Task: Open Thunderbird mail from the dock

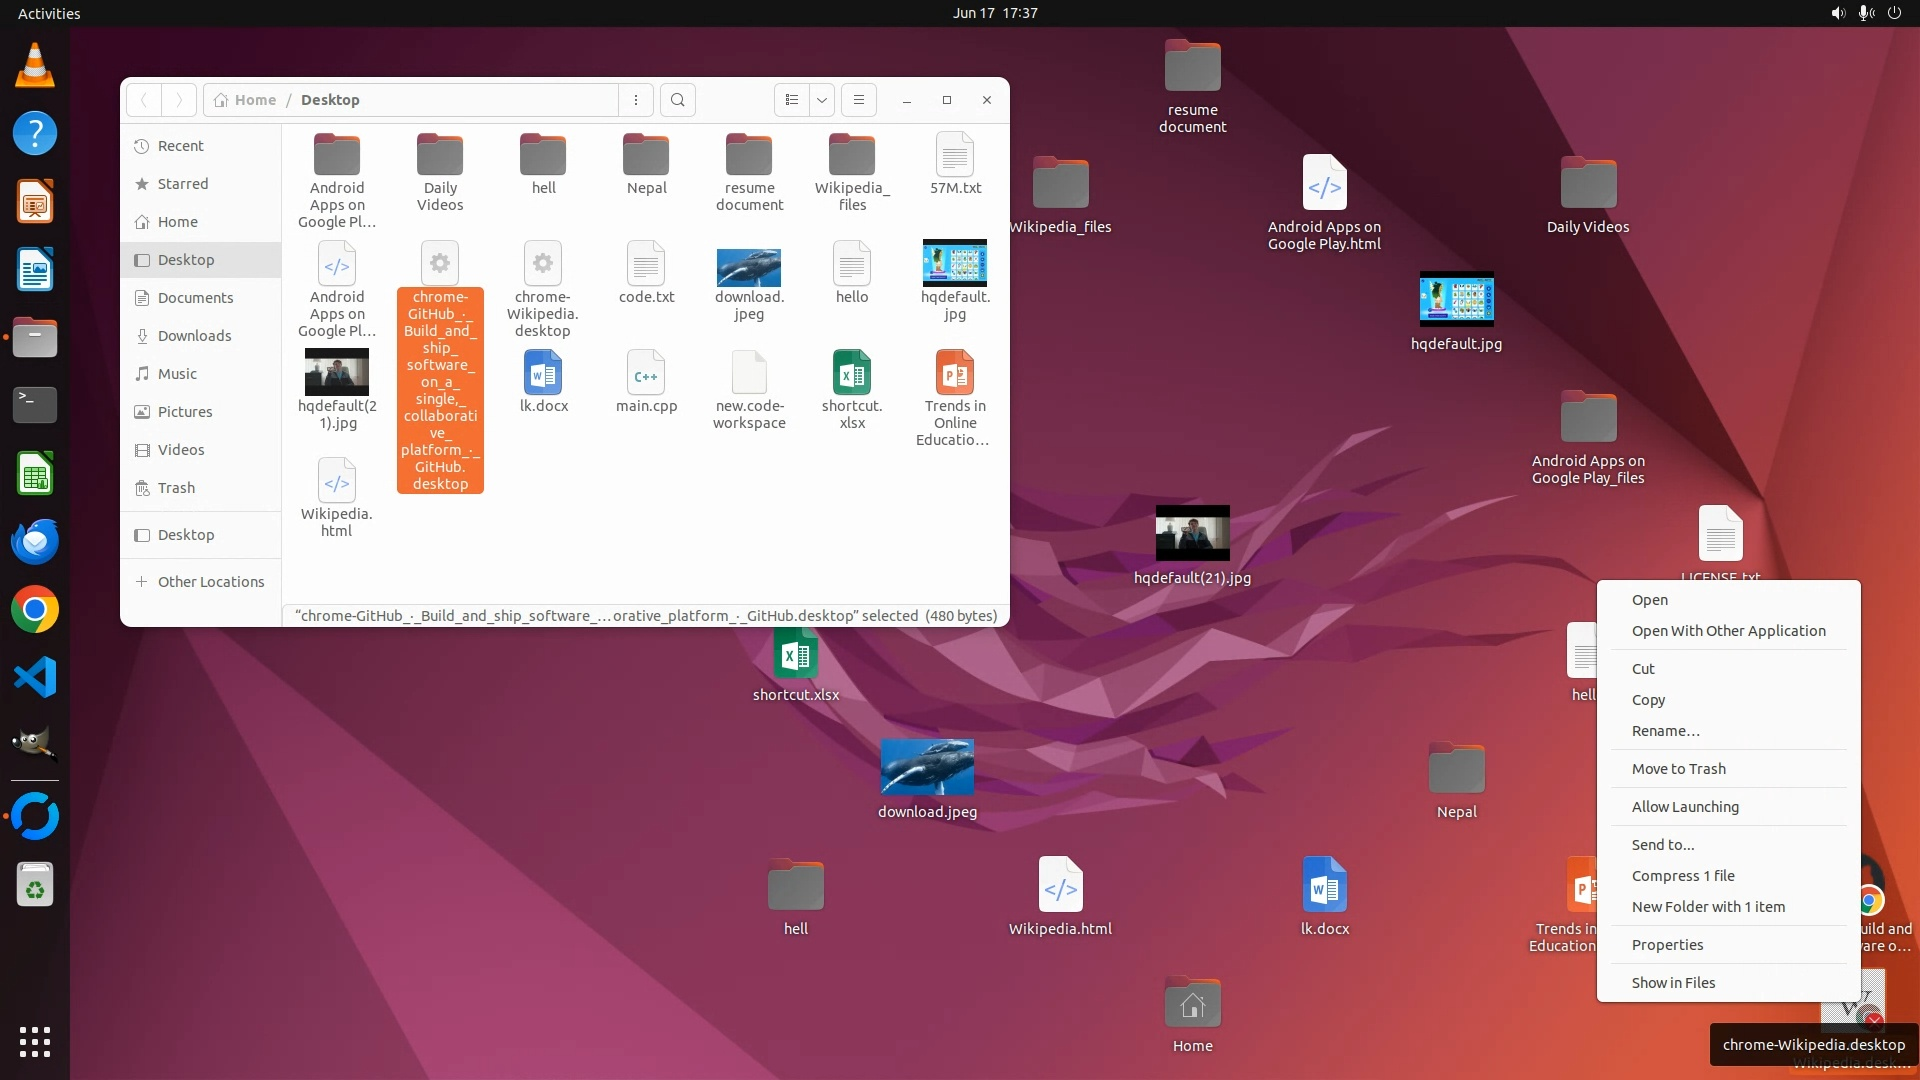Action: pyautogui.click(x=35, y=542)
